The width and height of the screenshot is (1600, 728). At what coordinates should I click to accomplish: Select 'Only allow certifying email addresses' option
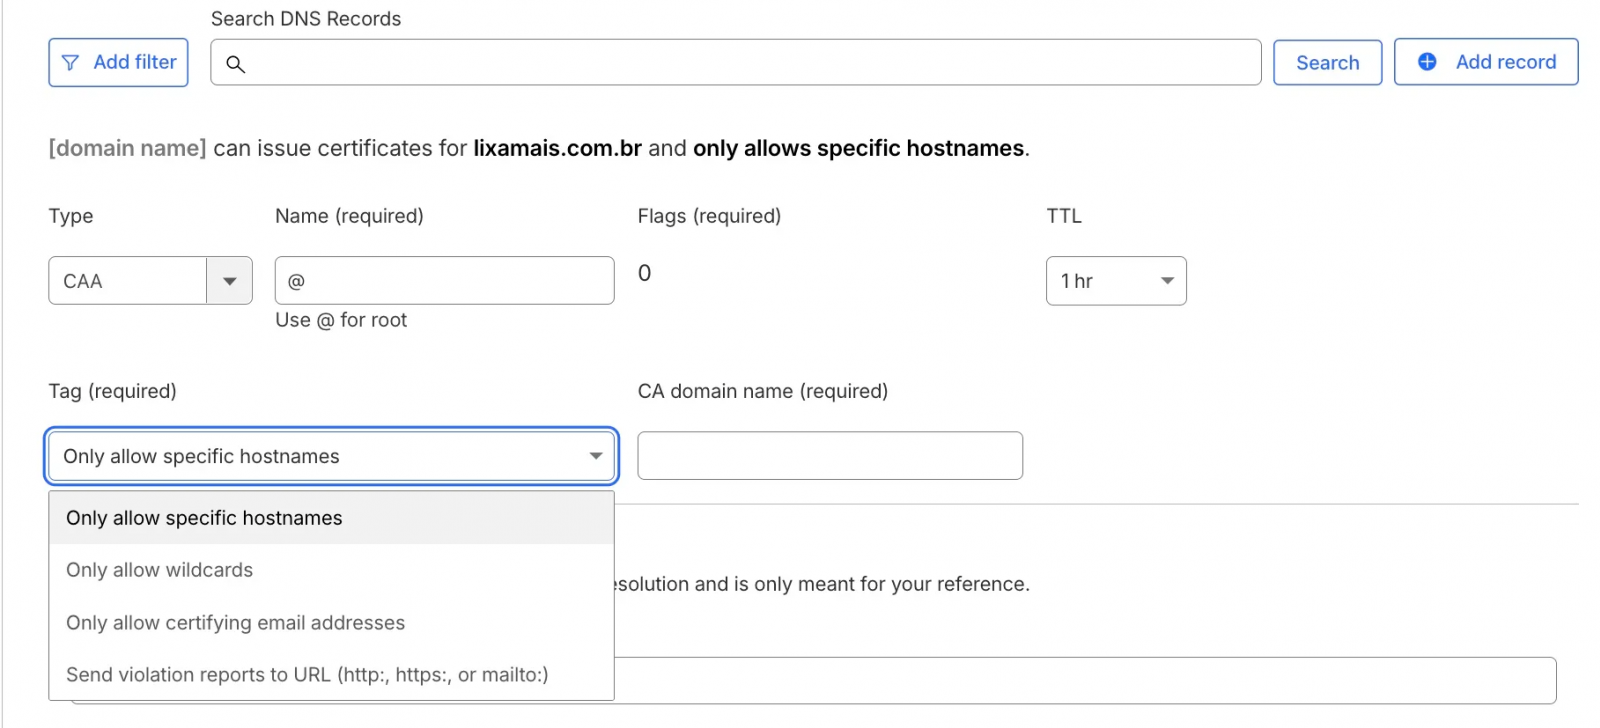click(236, 623)
